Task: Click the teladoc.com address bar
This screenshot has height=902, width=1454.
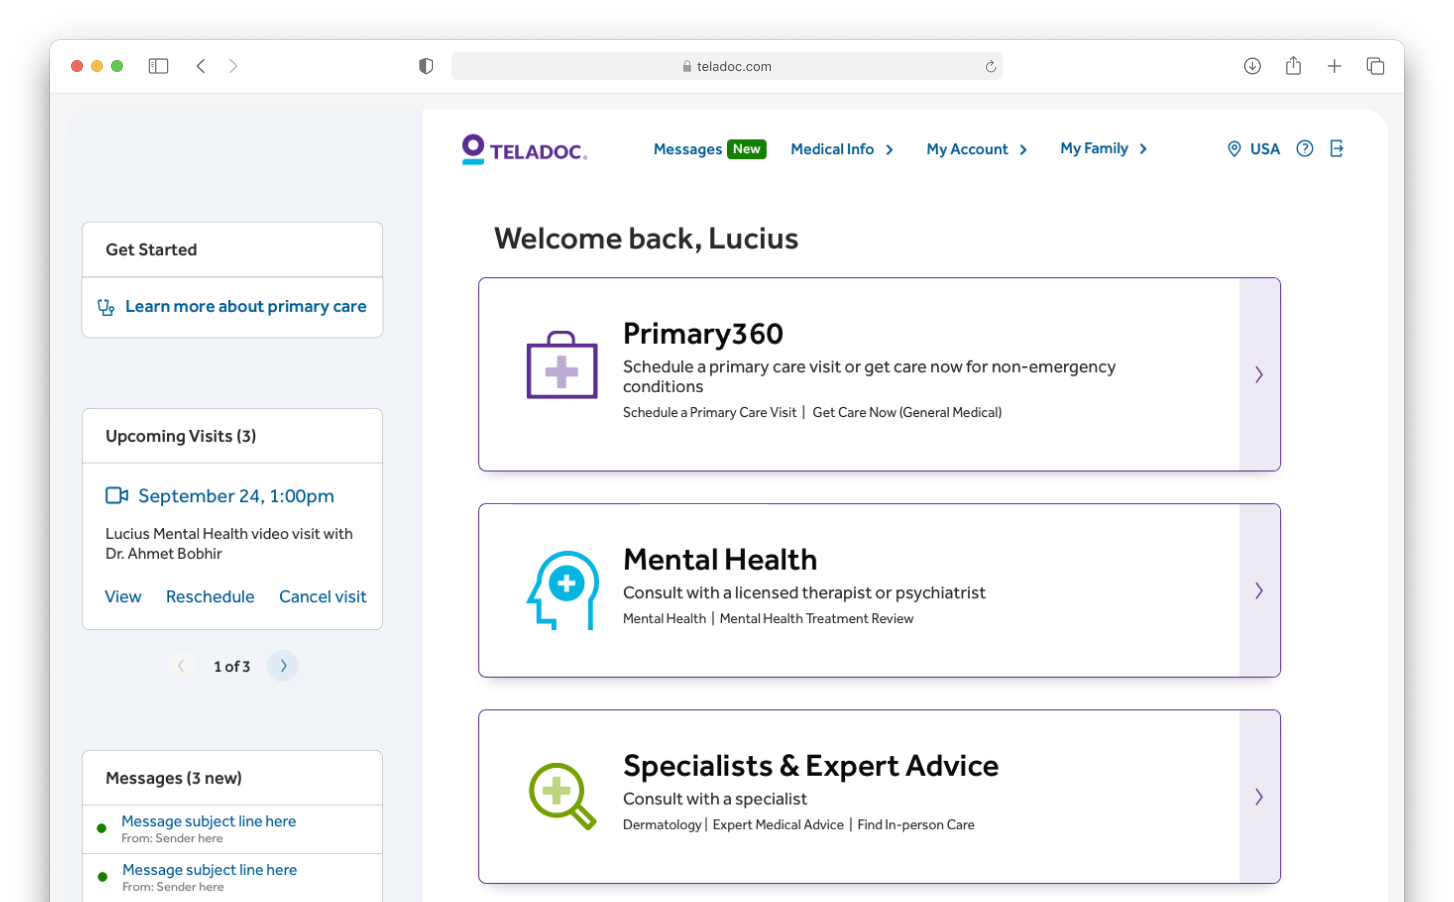Action: click(x=727, y=66)
